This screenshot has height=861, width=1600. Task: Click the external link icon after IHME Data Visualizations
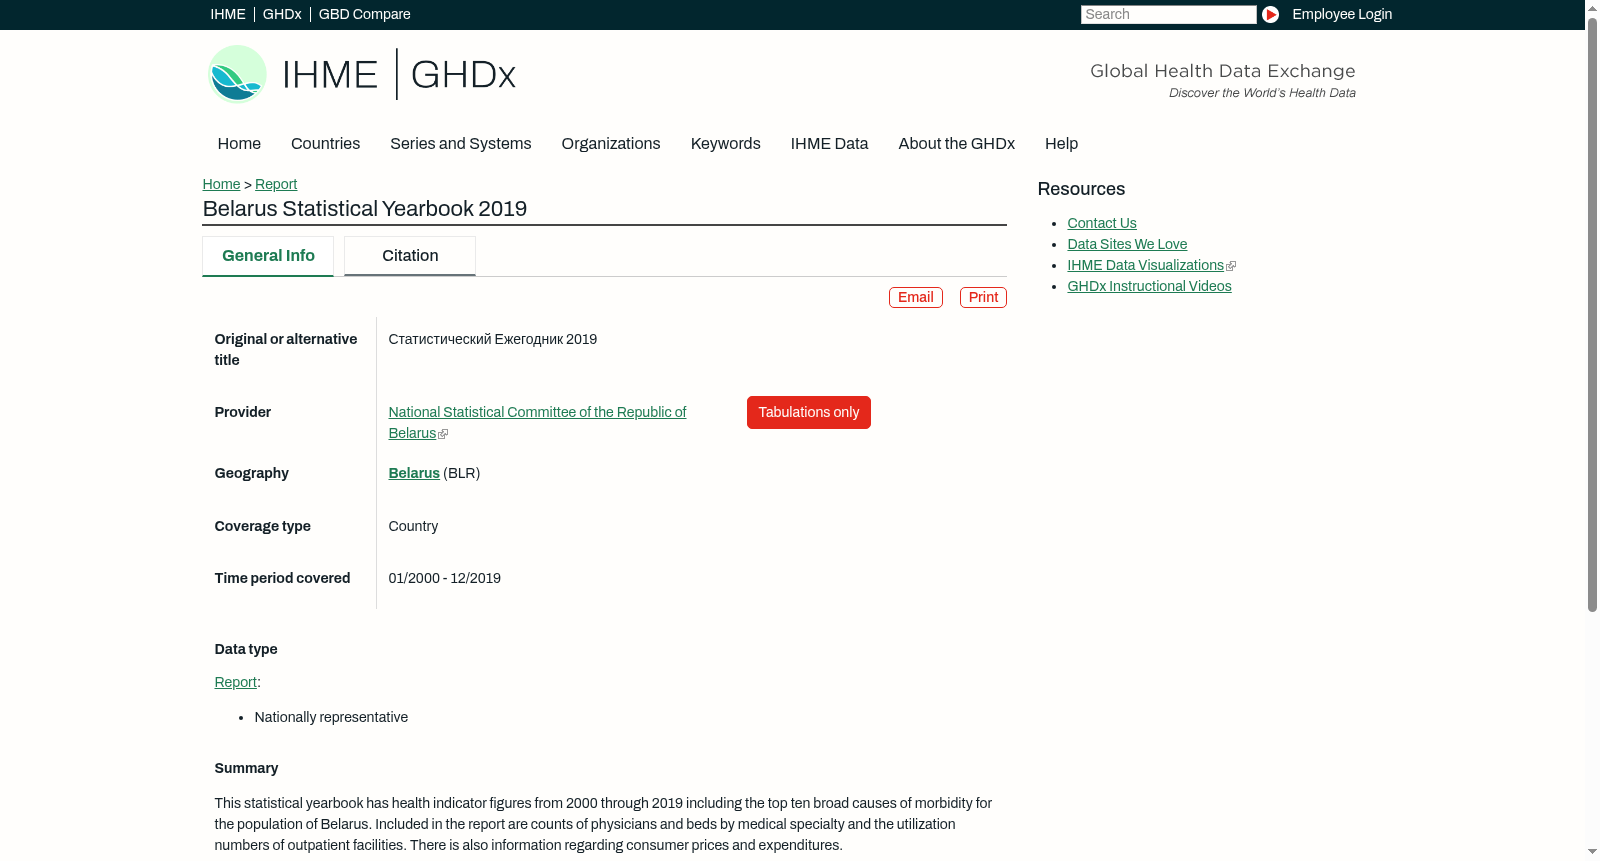pyautogui.click(x=1231, y=266)
